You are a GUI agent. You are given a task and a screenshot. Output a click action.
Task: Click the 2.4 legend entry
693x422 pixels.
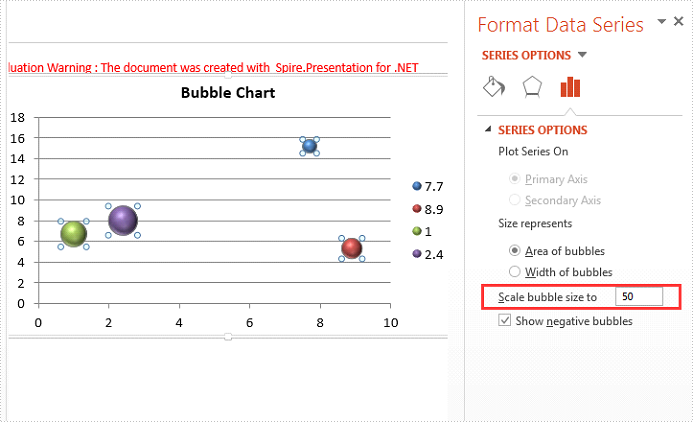427,254
